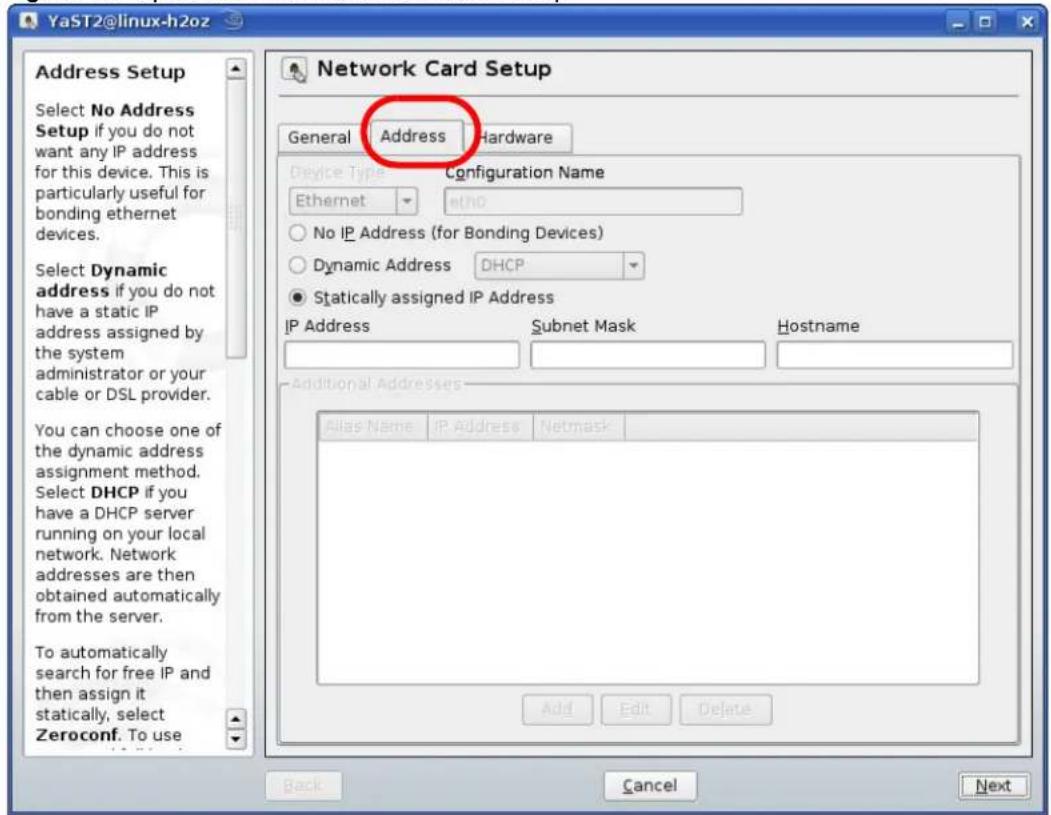Screen dimensions: 1051x815
Task: Click the IP Address table column header
Action: tap(479, 427)
